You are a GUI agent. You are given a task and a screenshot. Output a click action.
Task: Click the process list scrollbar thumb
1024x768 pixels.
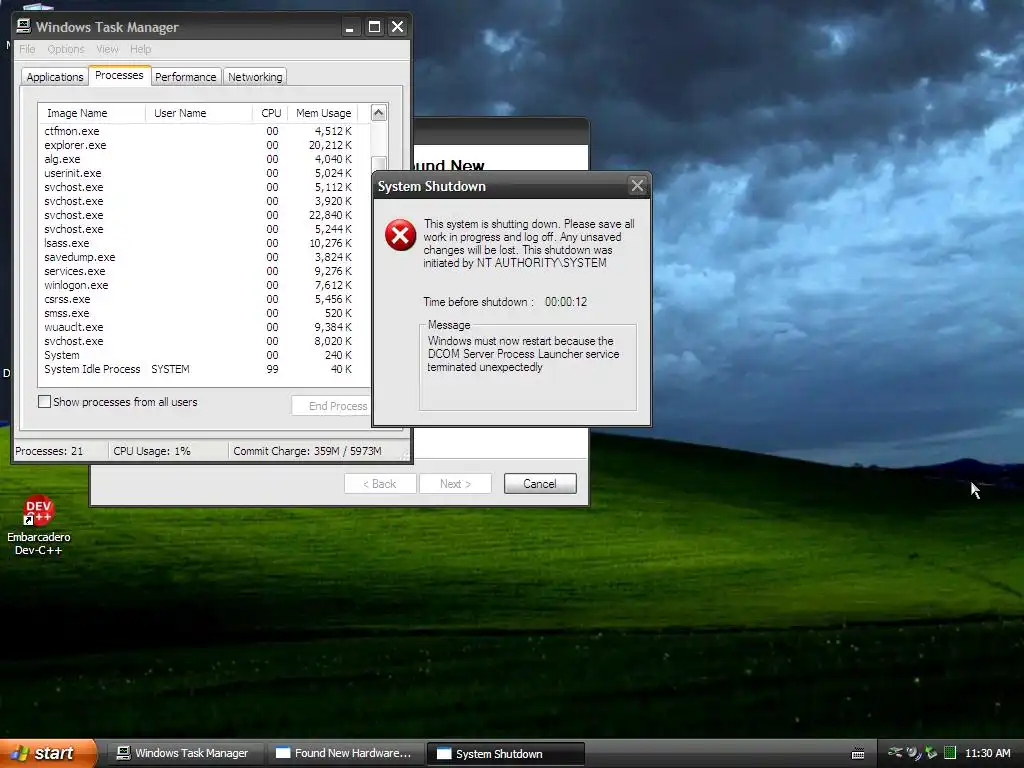click(379, 165)
